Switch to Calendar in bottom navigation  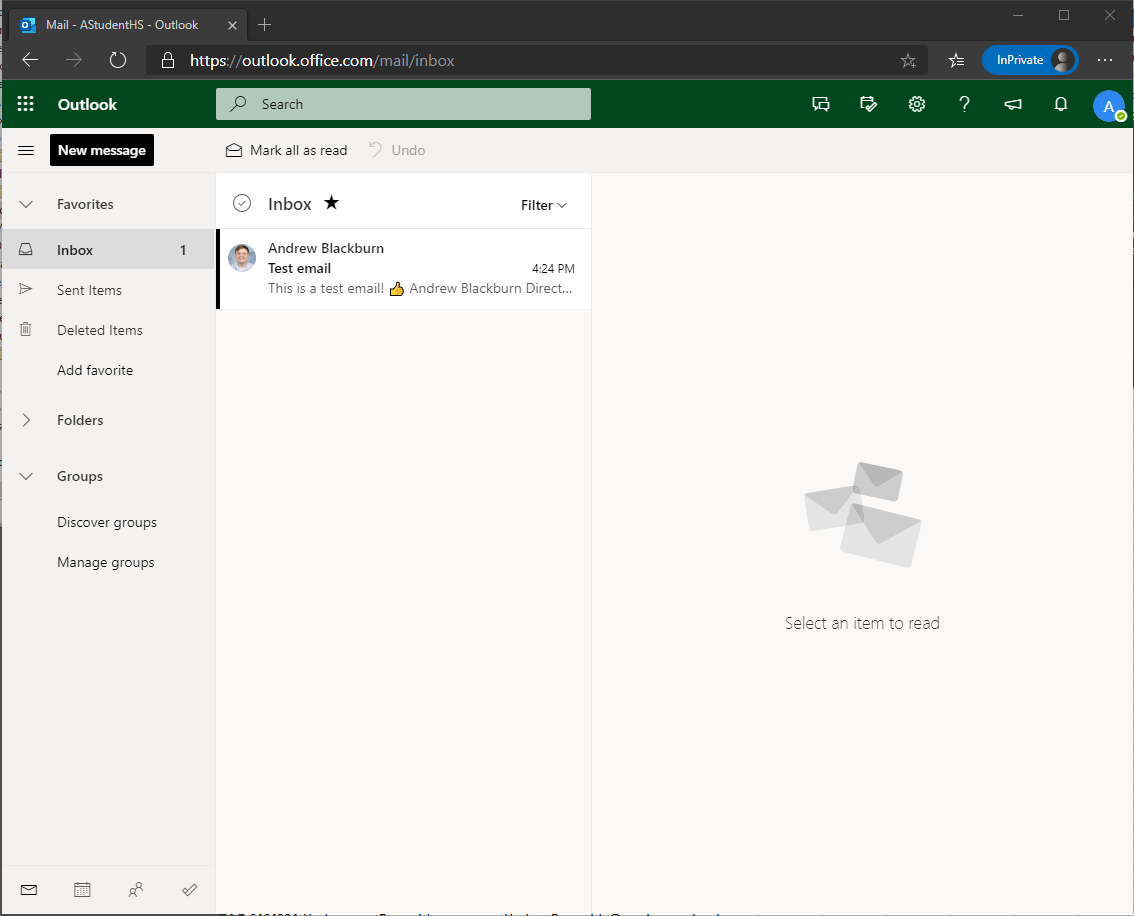point(82,889)
